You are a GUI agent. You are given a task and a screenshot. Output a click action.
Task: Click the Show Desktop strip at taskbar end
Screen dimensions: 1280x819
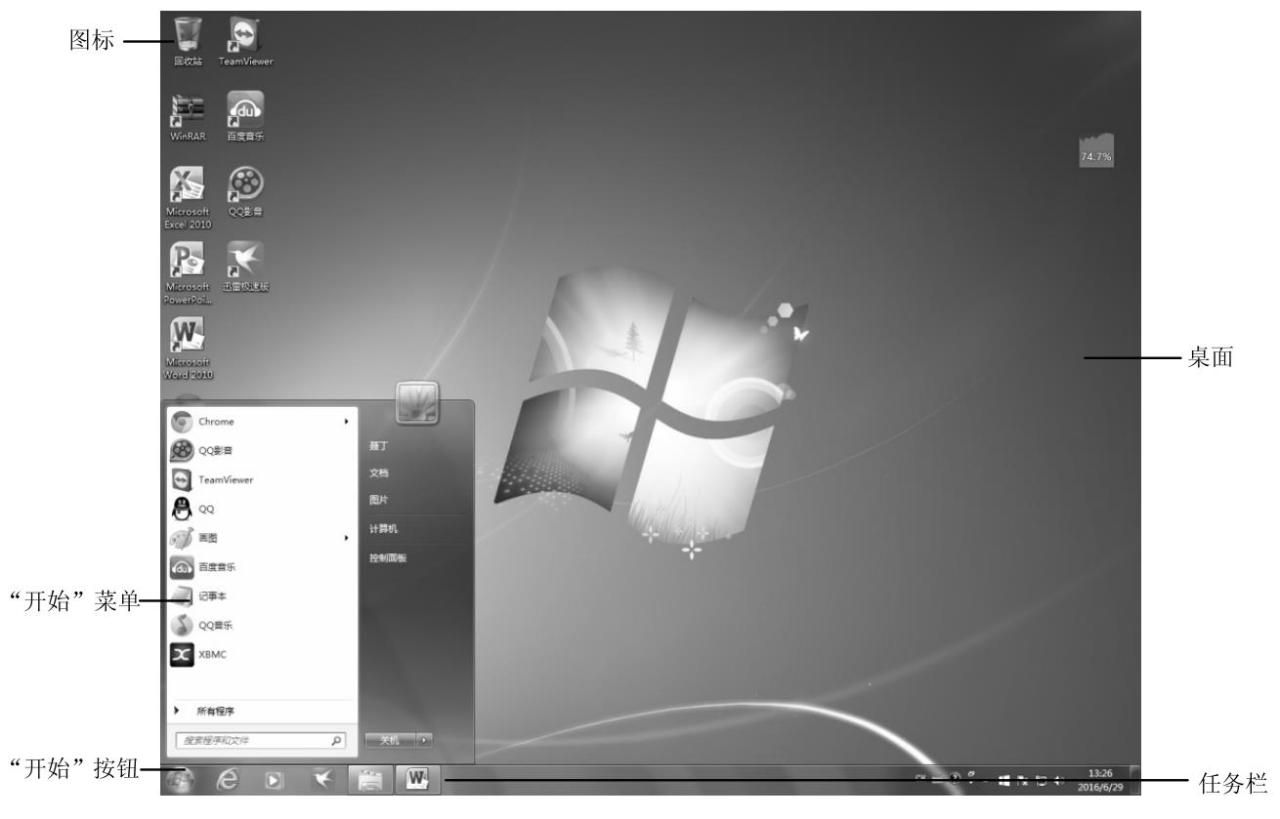point(1134,780)
